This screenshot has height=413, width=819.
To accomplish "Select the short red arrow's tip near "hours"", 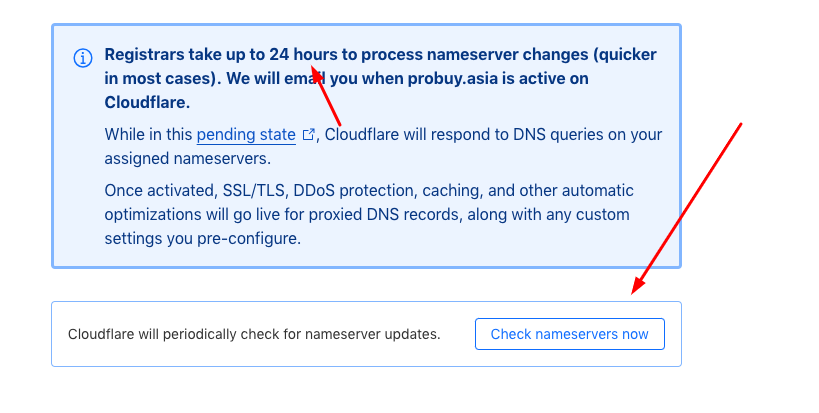I will pos(315,69).
